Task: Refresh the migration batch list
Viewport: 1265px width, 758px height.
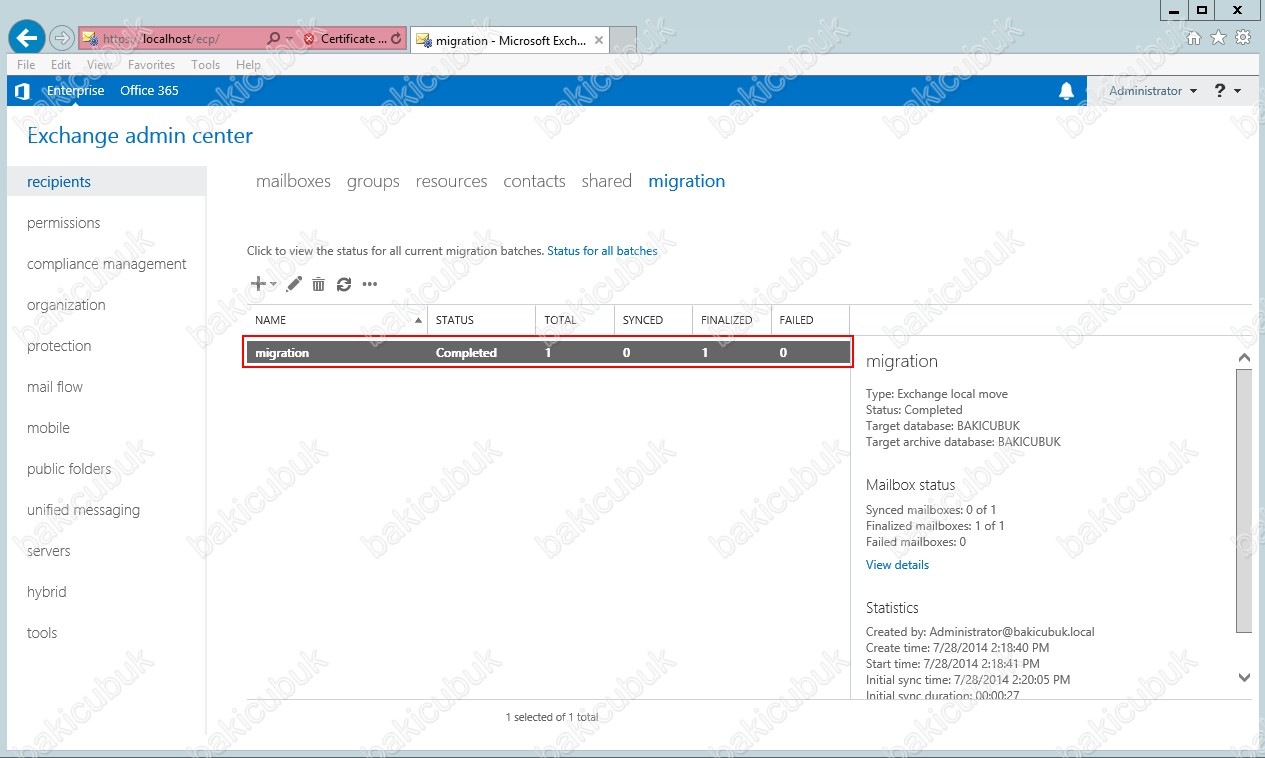Action: 344,284
